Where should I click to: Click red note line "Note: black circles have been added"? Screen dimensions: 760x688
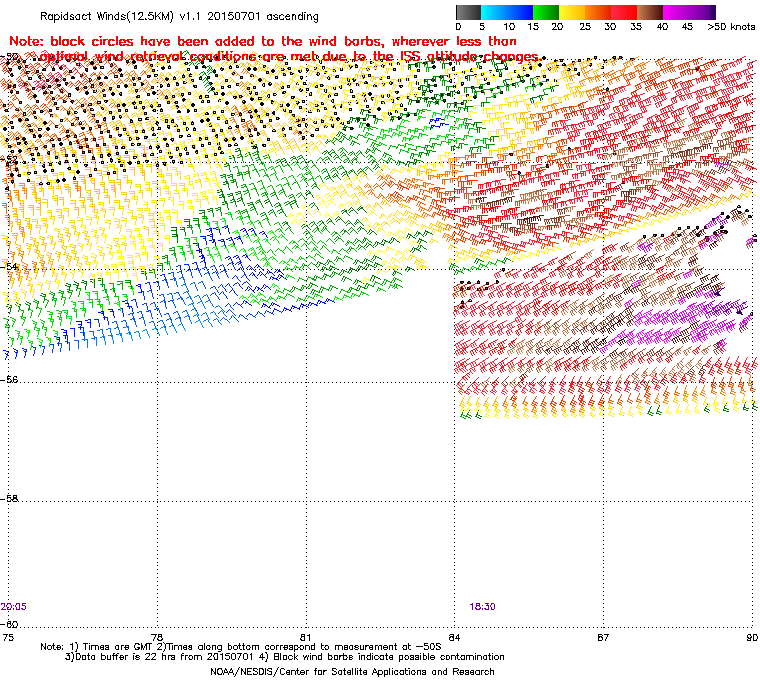tap(263, 41)
